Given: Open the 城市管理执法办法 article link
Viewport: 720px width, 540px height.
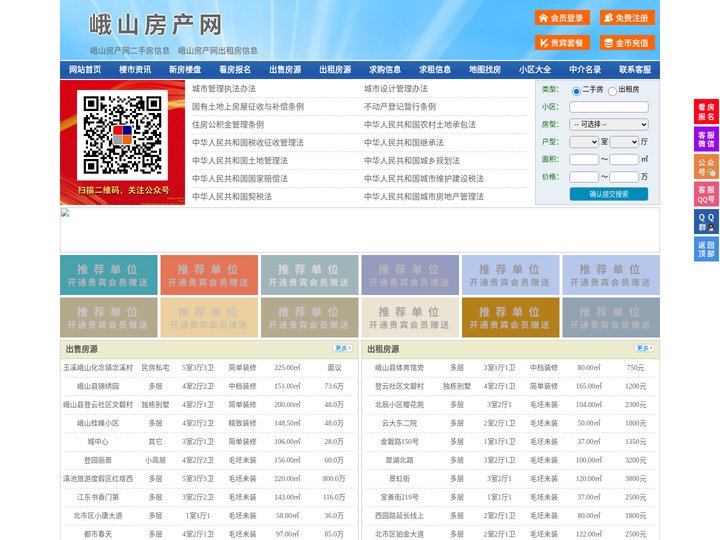Looking at the screenshot, I should click(224, 89).
